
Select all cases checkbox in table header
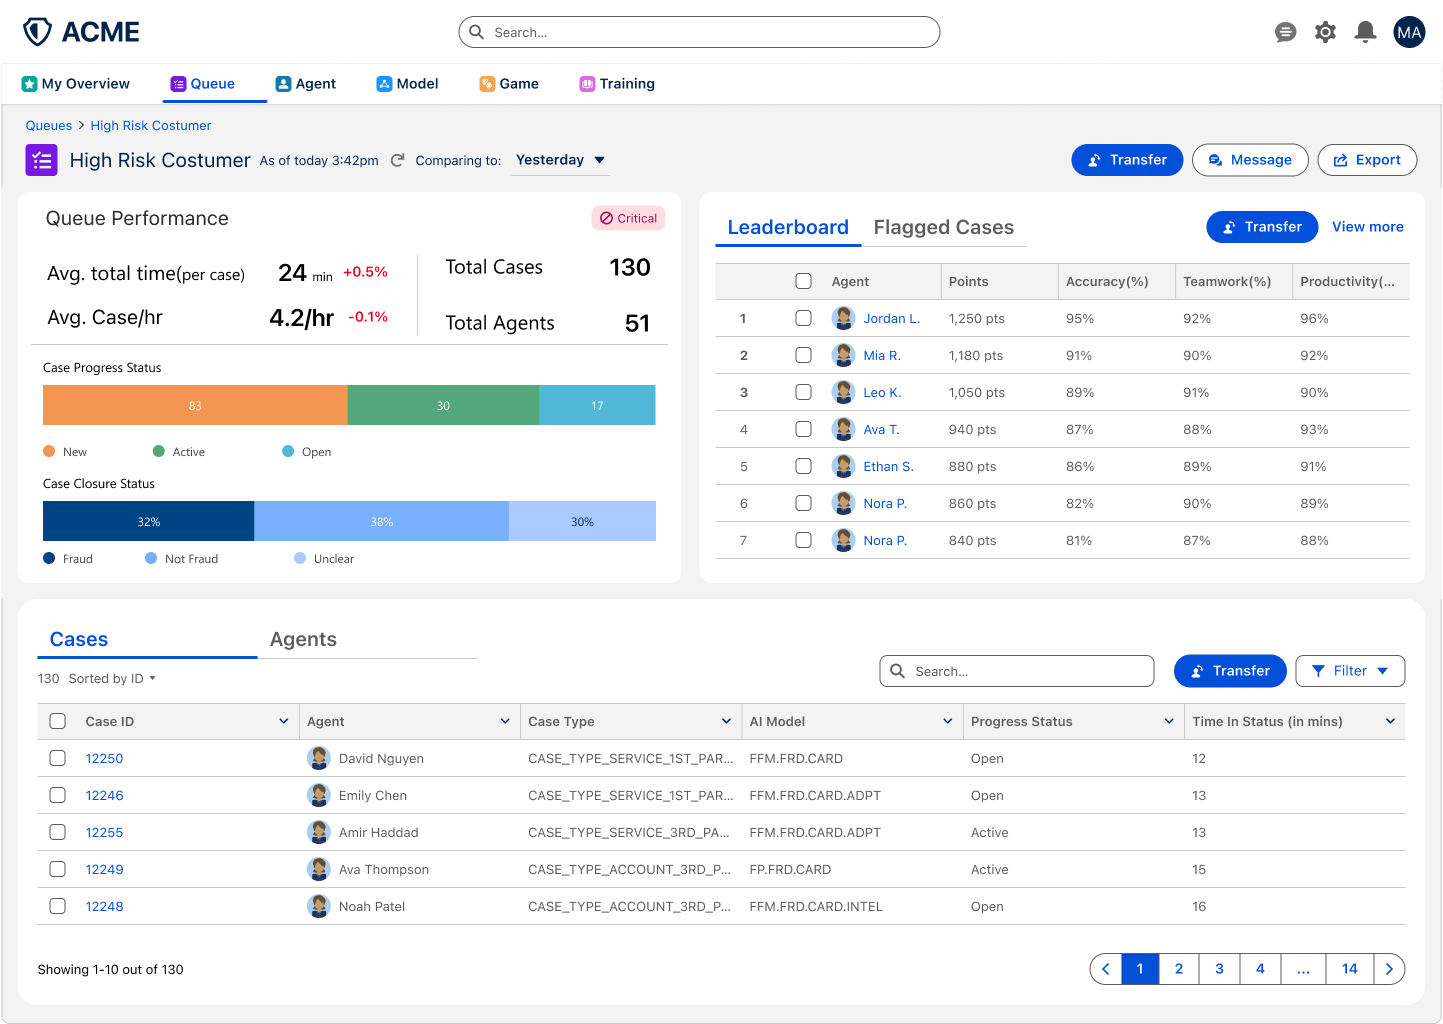58,721
